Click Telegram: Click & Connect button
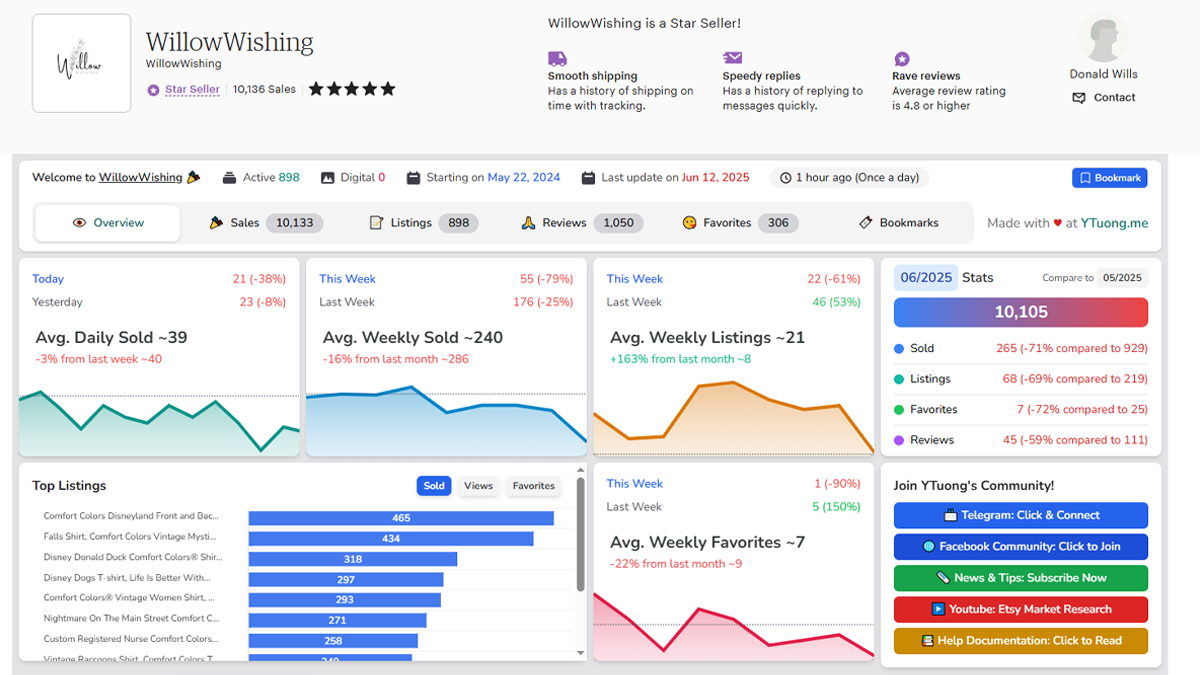 pyautogui.click(x=1021, y=516)
